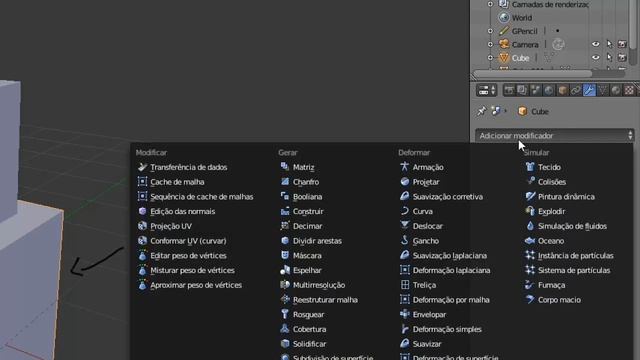This screenshot has height=360, width=640.
Task: Open the Object Data tab (triangle mesh icon)
Action: (602, 90)
